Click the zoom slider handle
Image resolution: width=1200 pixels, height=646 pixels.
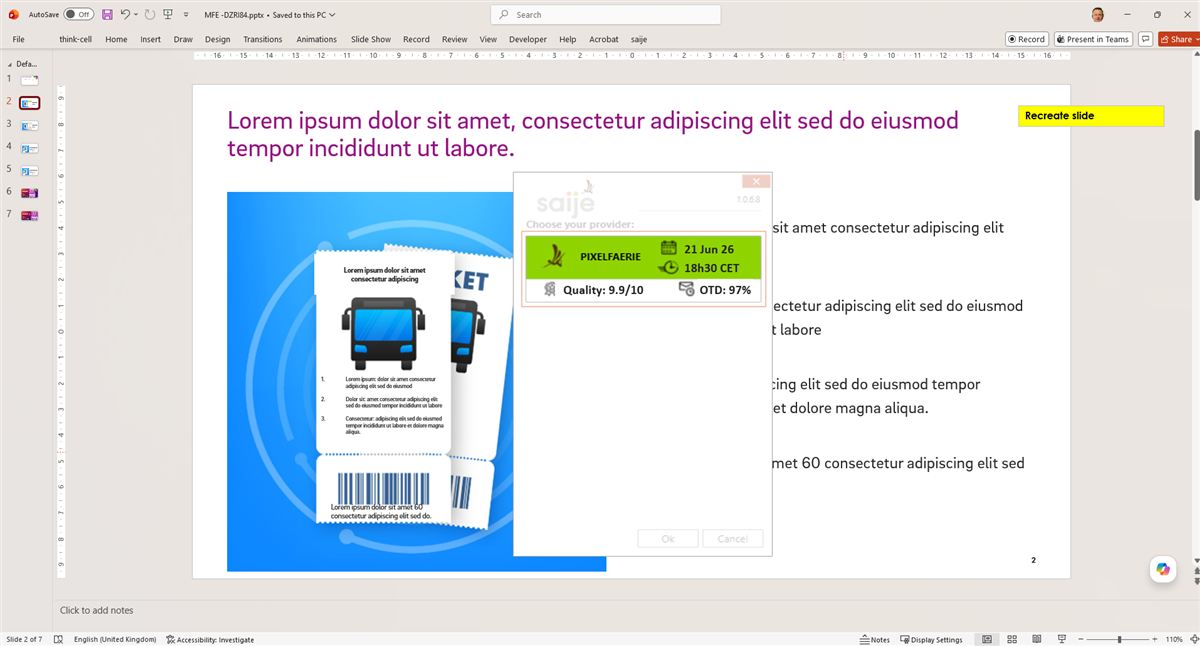tap(1119, 639)
